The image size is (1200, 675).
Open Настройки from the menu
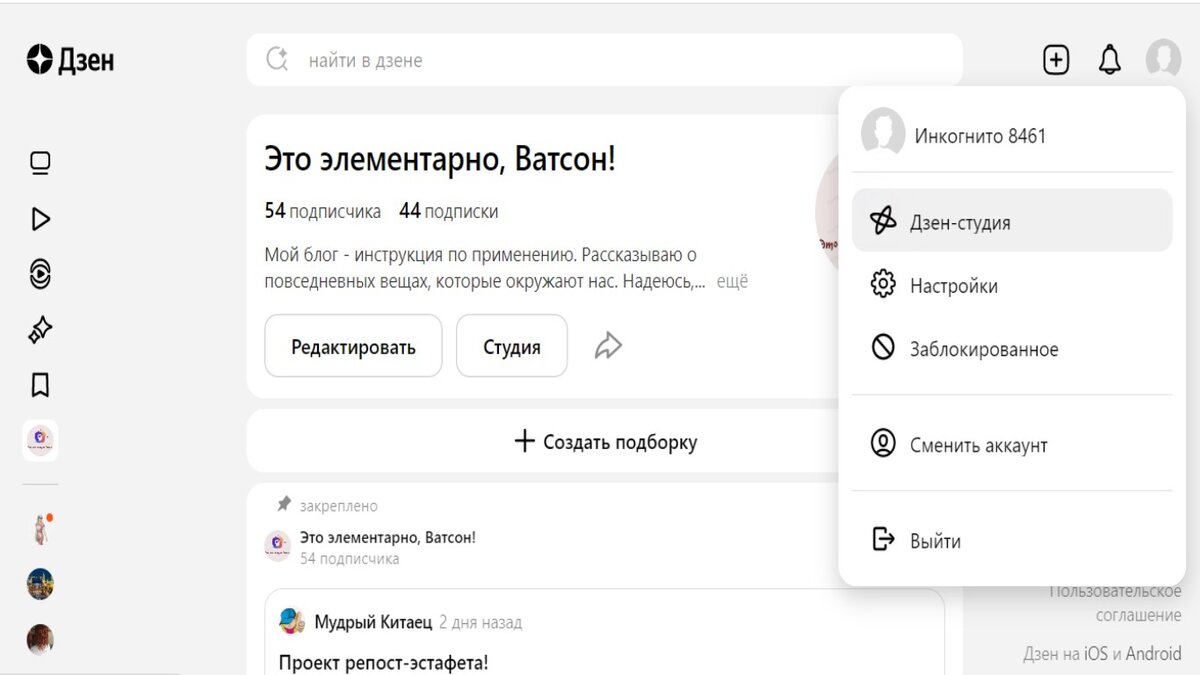pos(1011,286)
